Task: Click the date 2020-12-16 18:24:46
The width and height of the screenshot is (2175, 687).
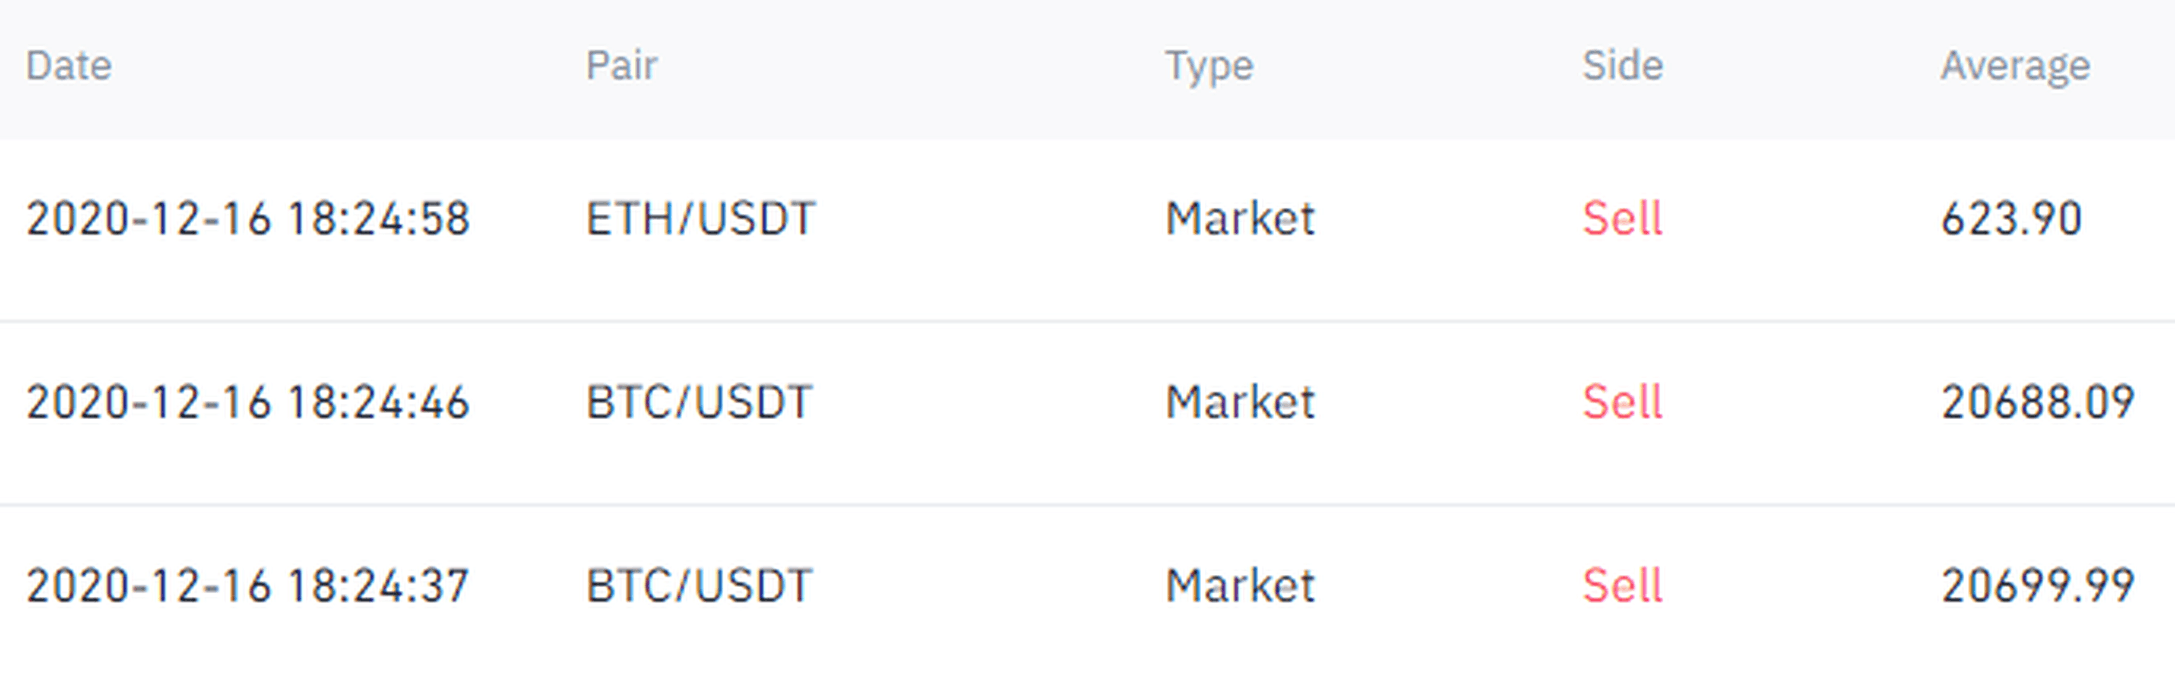Action: coord(247,403)
